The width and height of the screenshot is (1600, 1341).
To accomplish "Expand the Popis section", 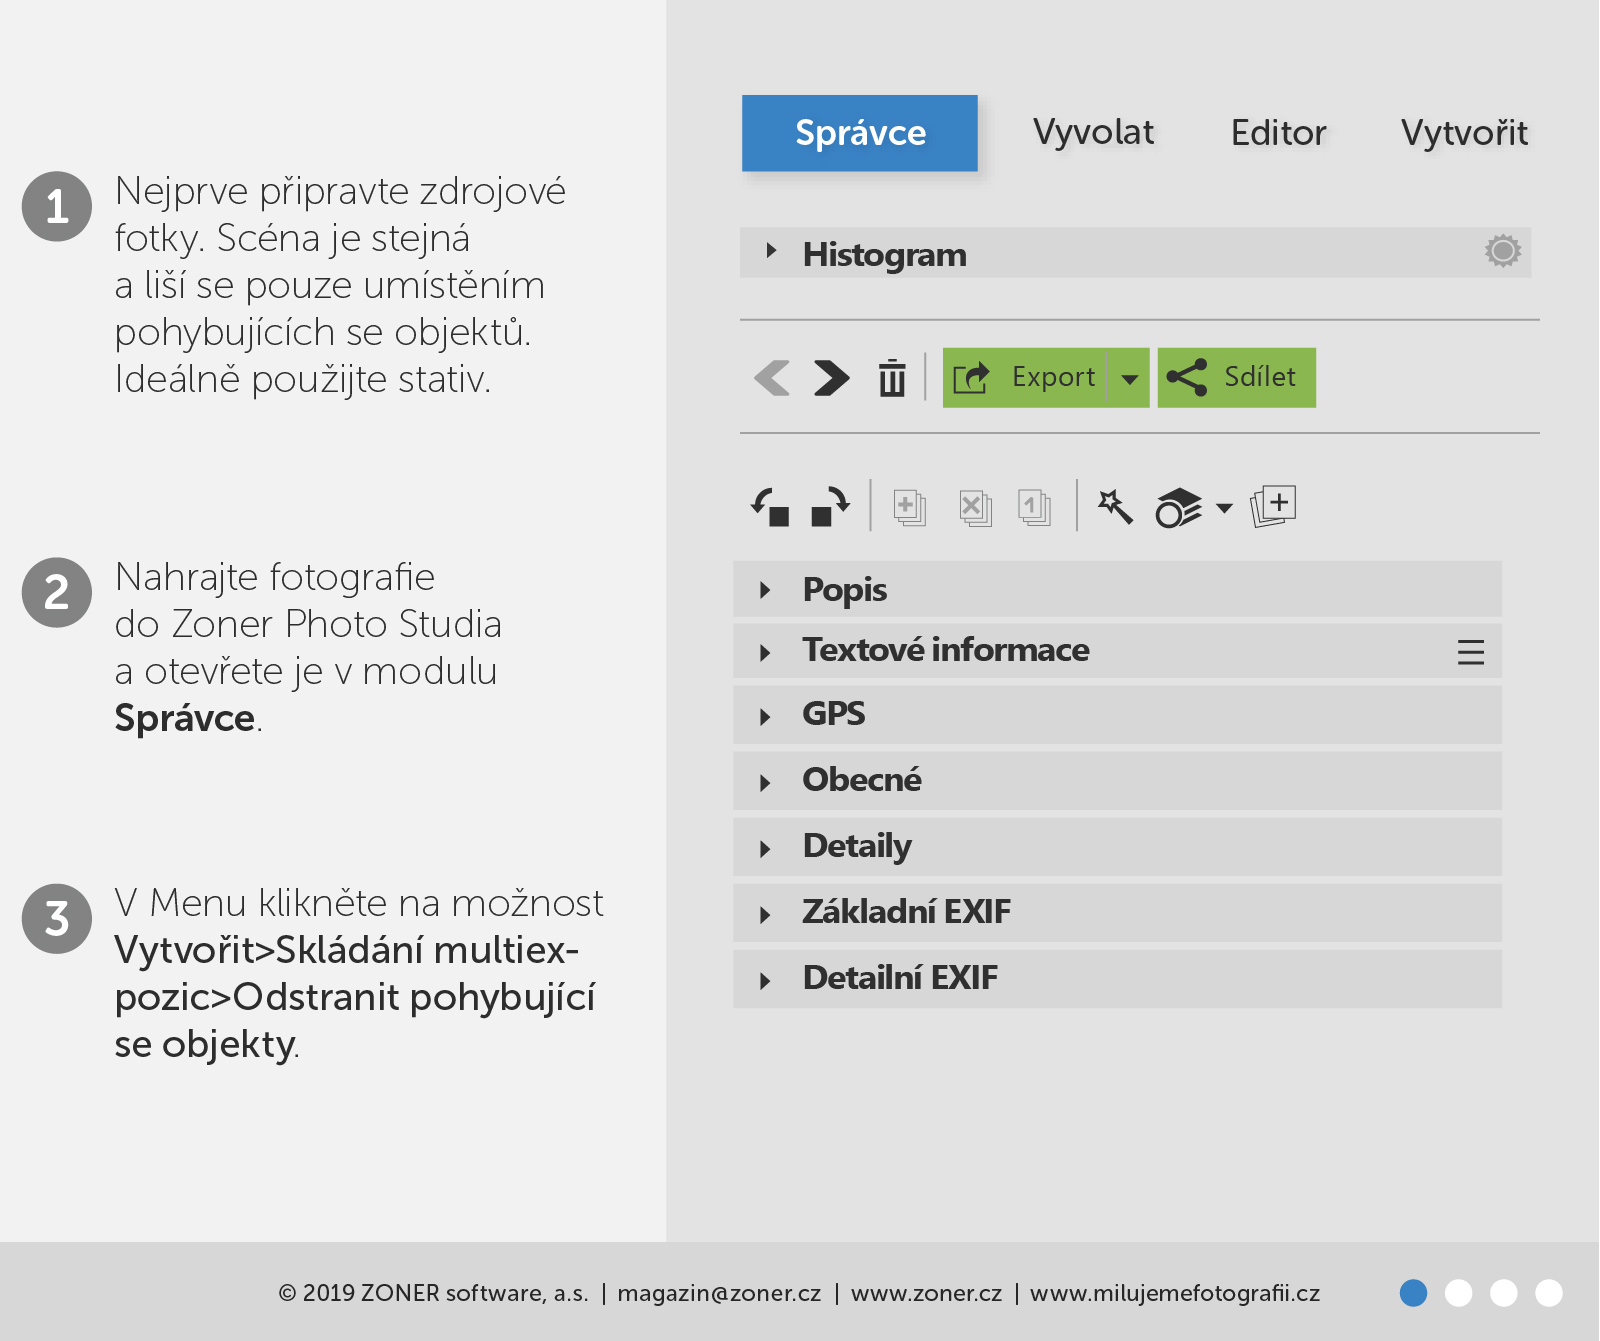I will click(765, 590).
